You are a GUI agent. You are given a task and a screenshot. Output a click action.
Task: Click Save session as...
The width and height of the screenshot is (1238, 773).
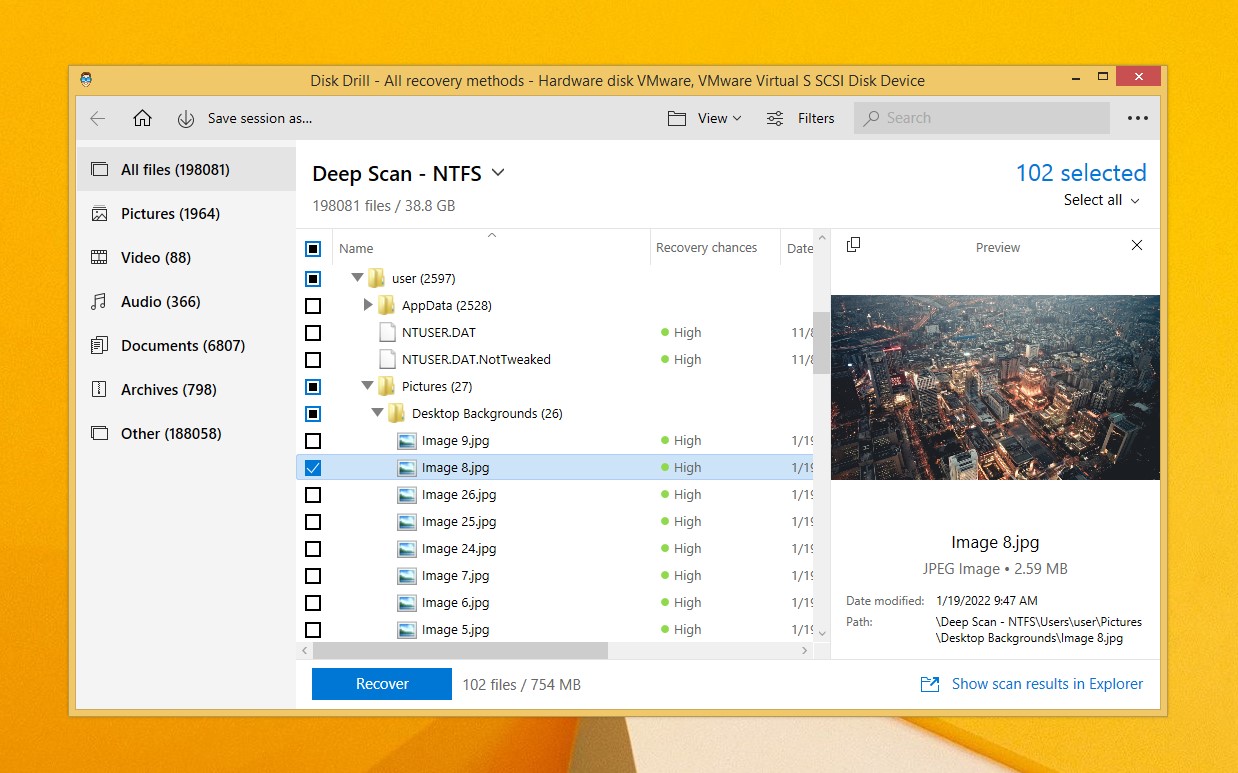click(260, 118)
